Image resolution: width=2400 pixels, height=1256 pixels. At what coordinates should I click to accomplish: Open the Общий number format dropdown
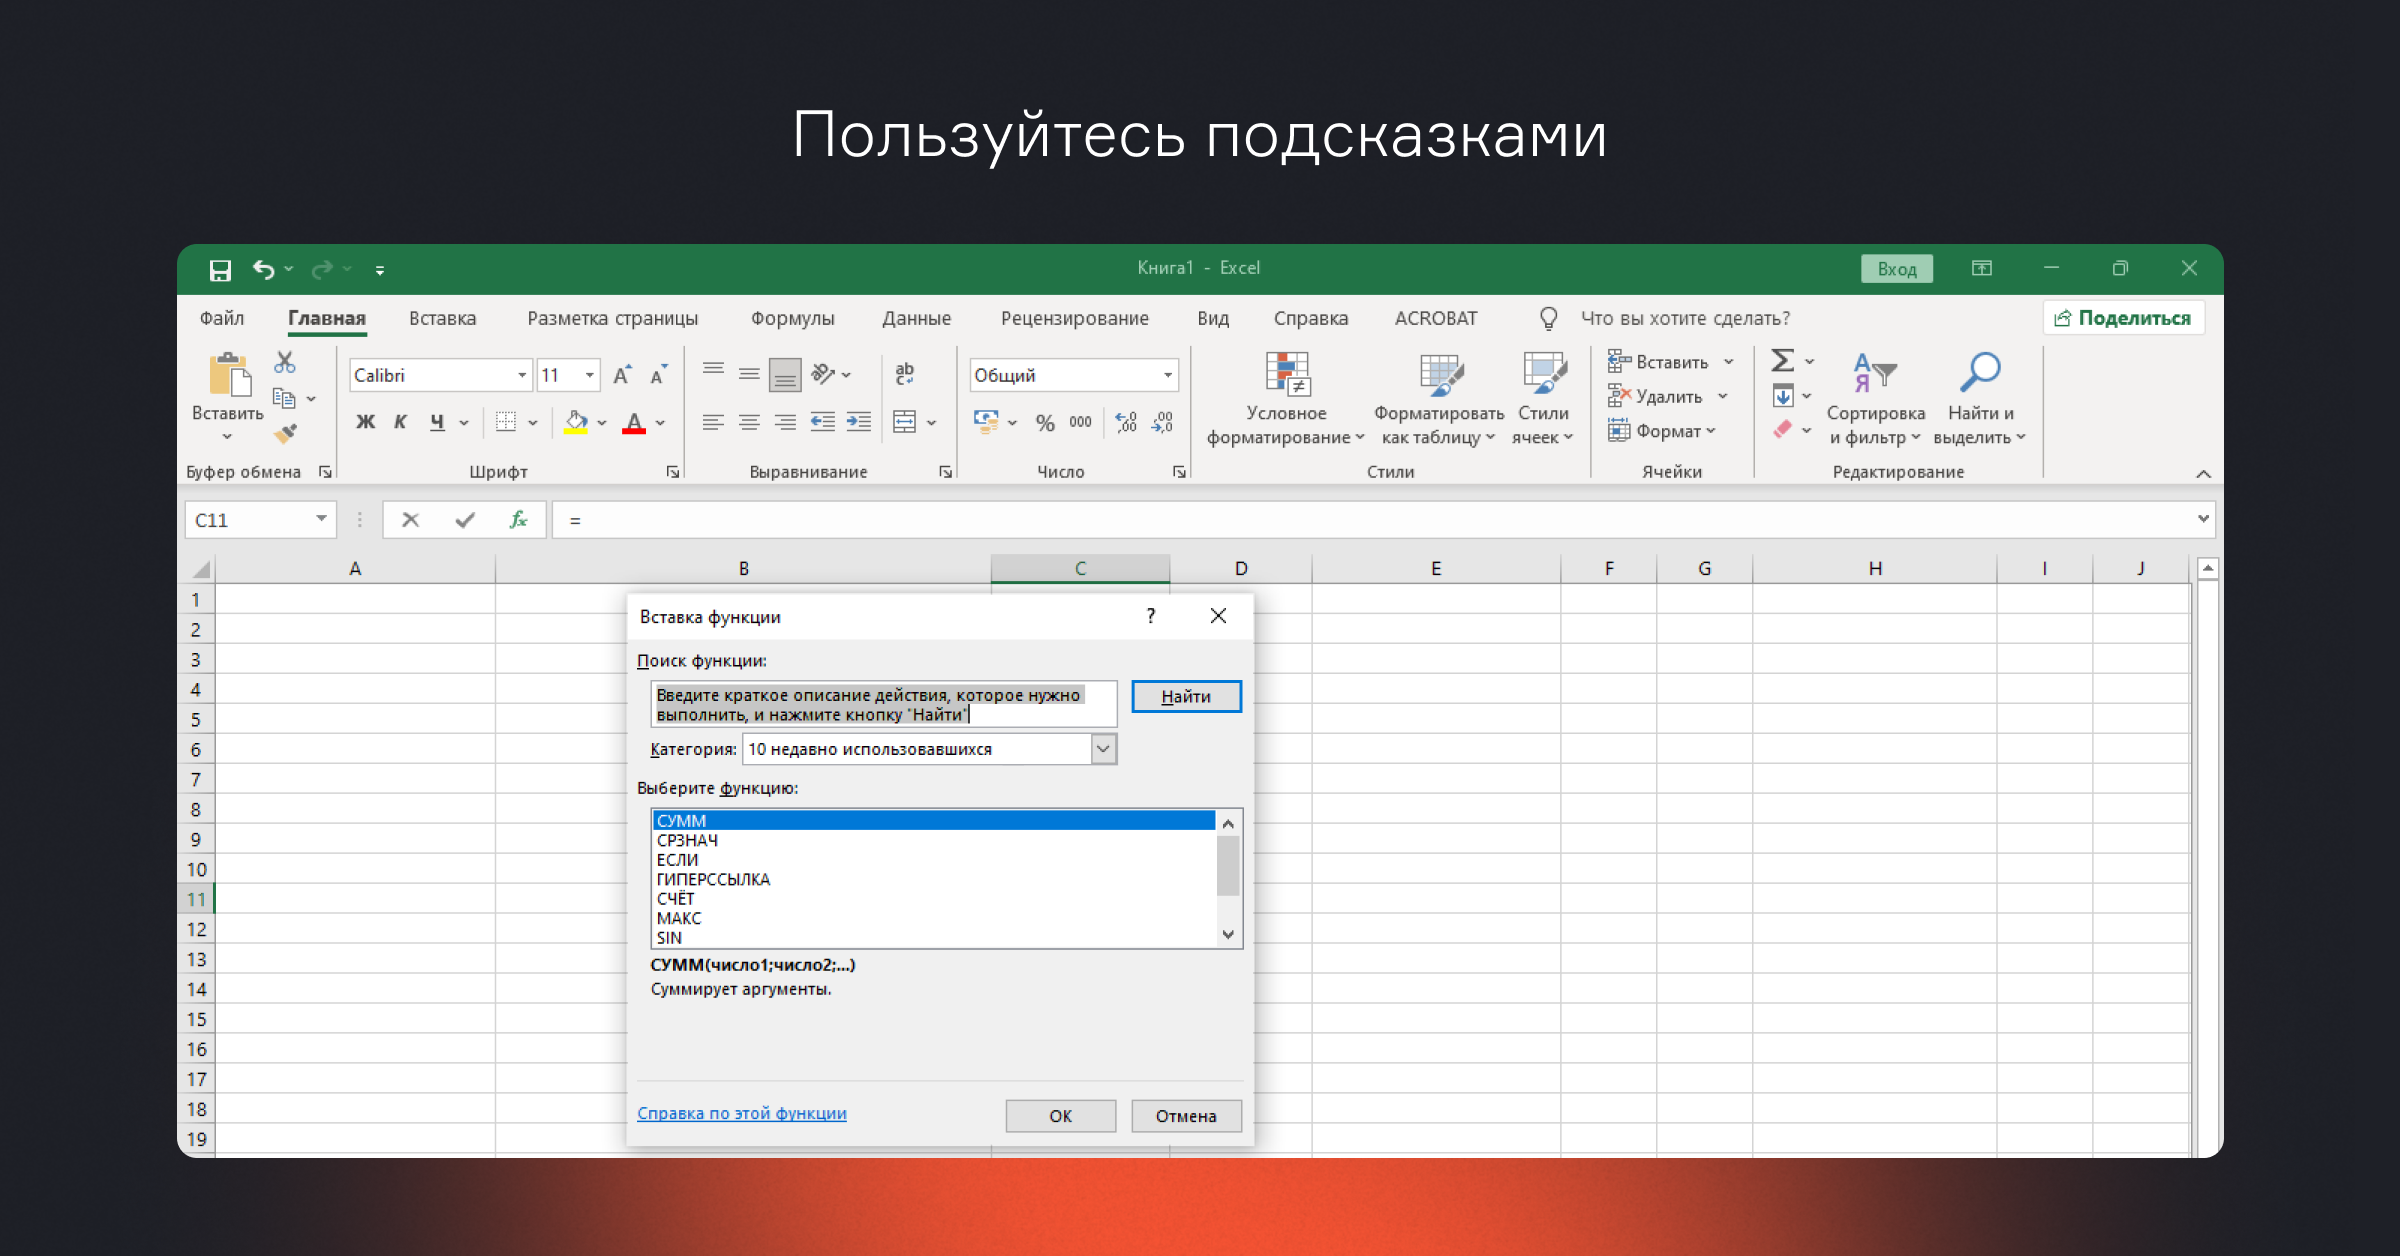[1167, 375]
